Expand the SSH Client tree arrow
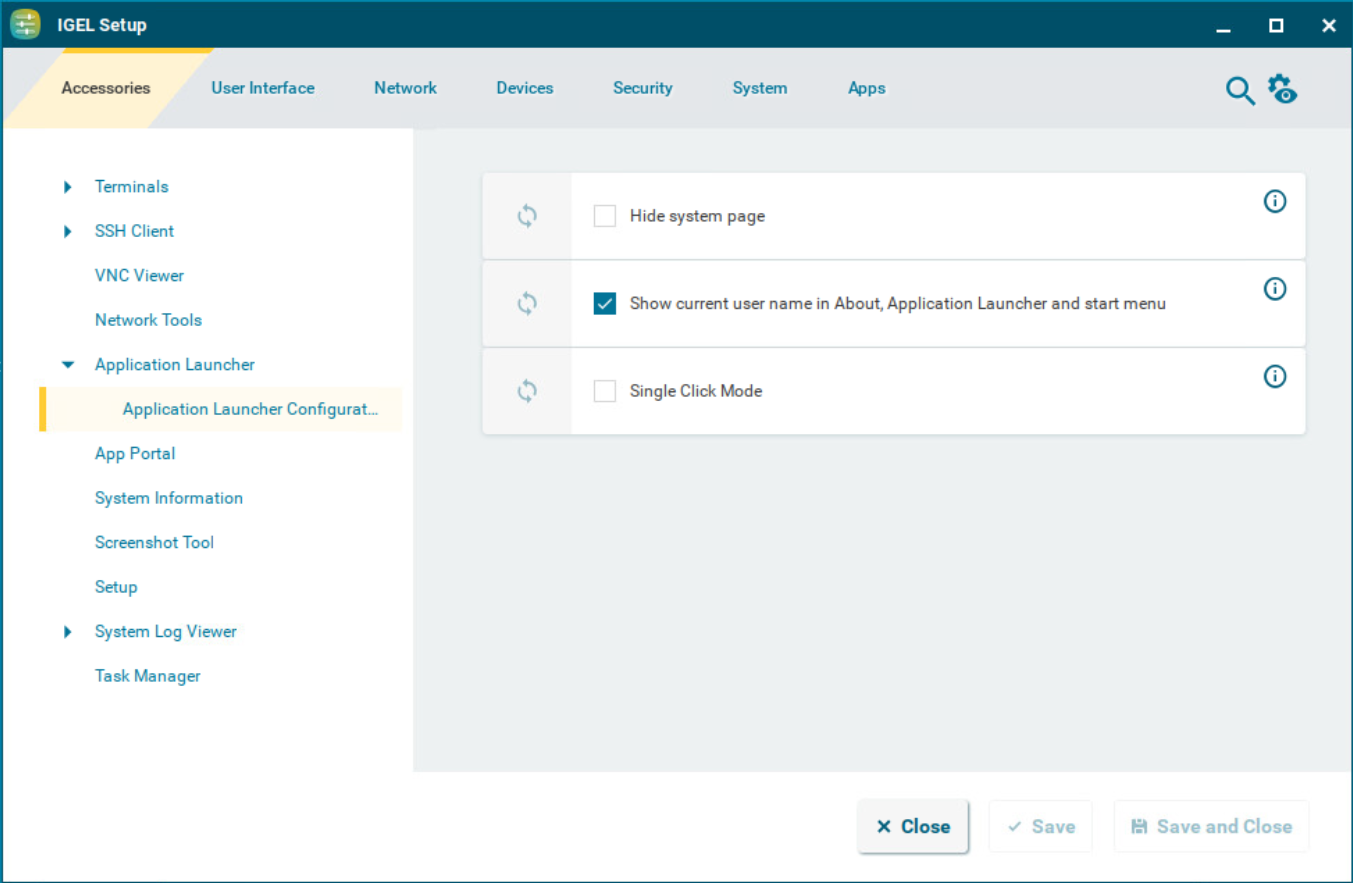The width and height of the screenshot is (1353, 883). (68, 231)
